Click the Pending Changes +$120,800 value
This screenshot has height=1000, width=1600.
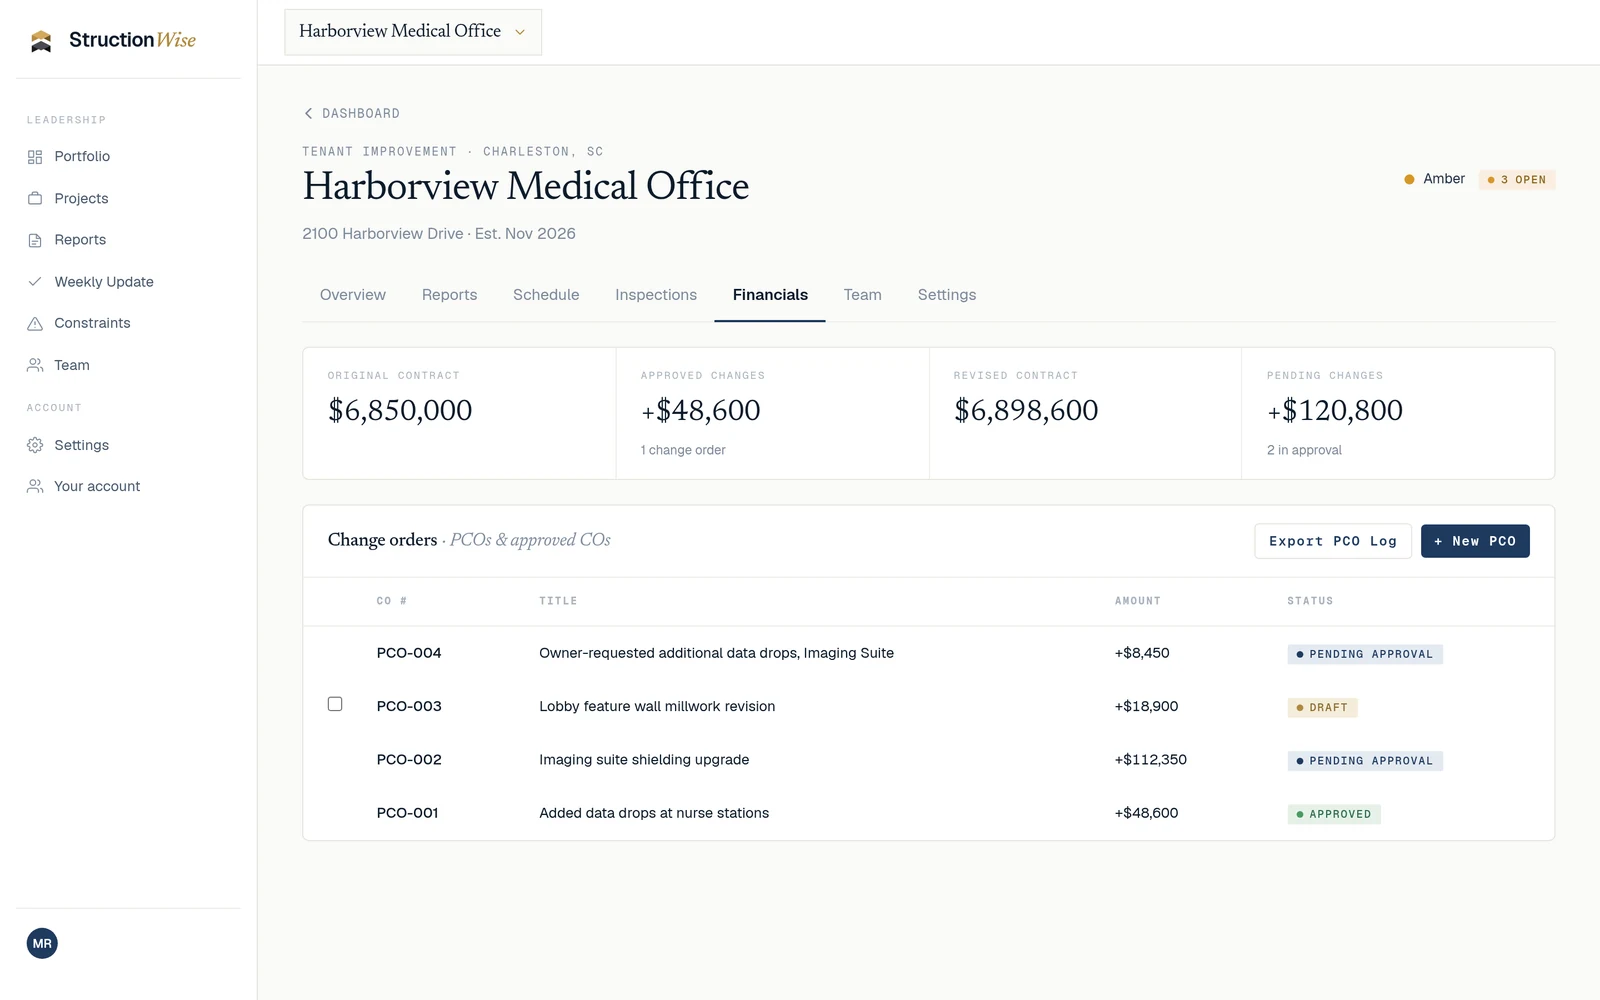pos(1335,410)
